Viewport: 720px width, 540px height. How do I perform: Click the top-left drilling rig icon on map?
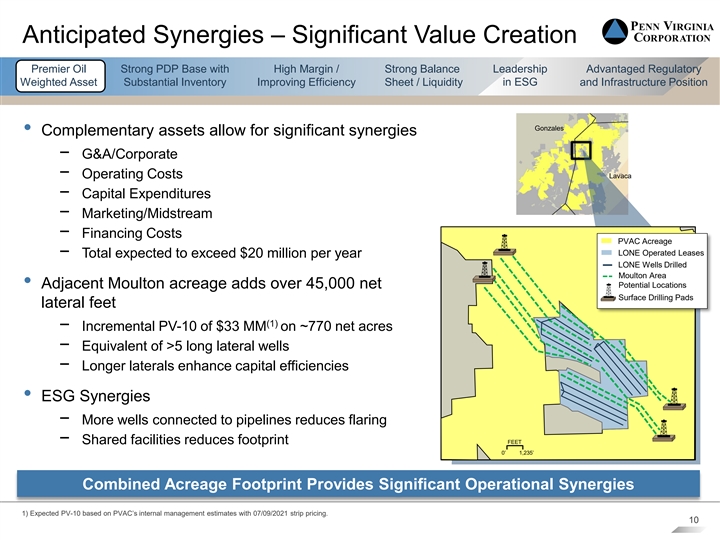504,245
